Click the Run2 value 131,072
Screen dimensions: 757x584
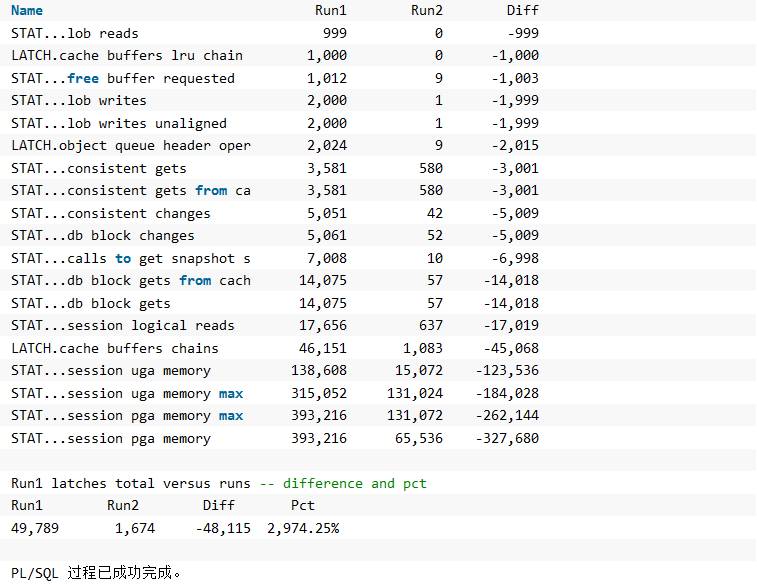click(415, 416)
